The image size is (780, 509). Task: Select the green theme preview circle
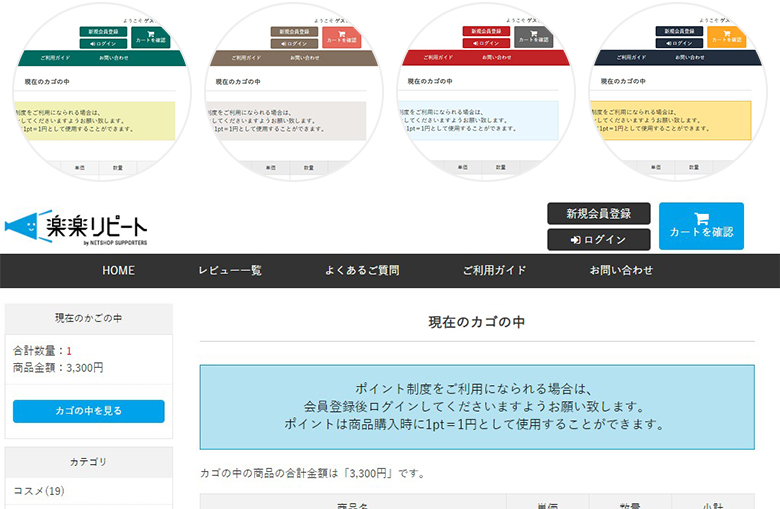tap(102, 92)
